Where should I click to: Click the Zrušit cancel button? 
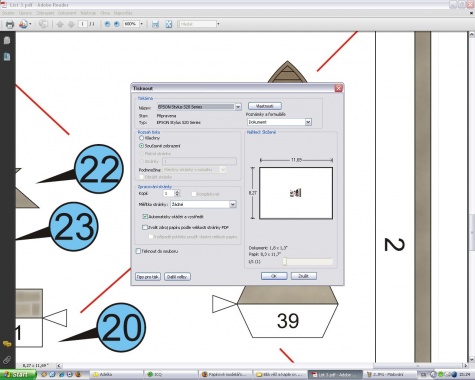pos(303,276)
